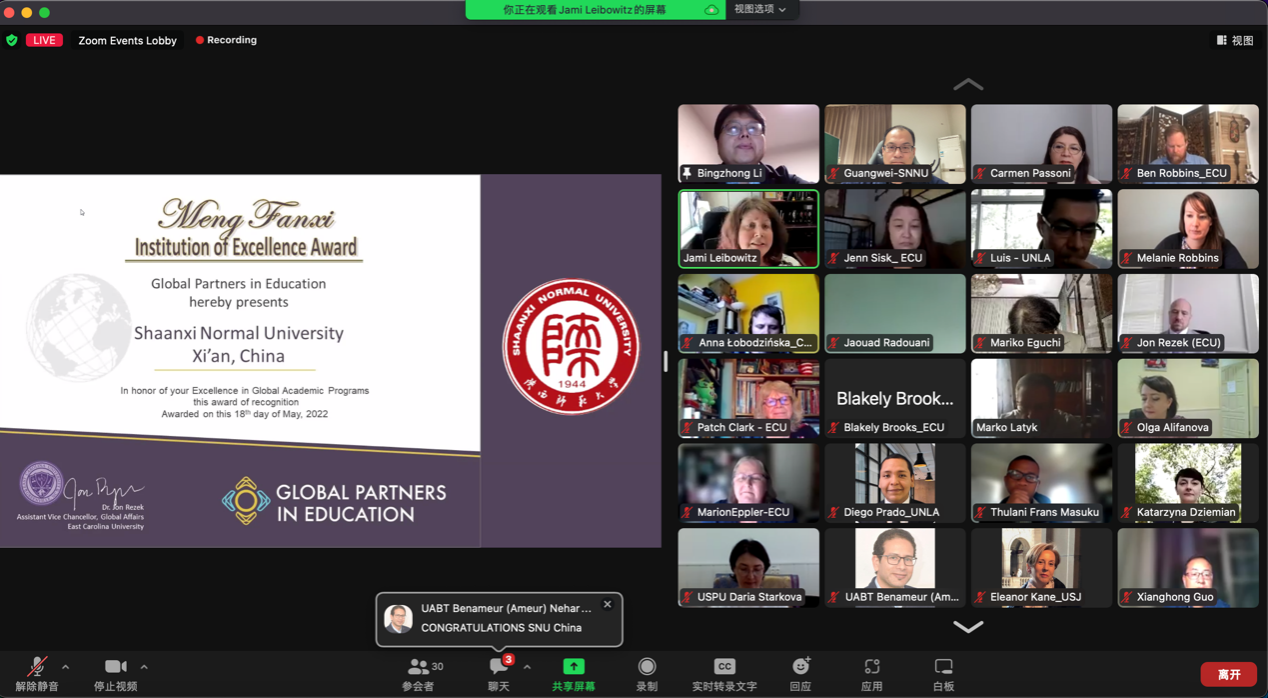Expand video options arrow next to camera

pos(144,667)
